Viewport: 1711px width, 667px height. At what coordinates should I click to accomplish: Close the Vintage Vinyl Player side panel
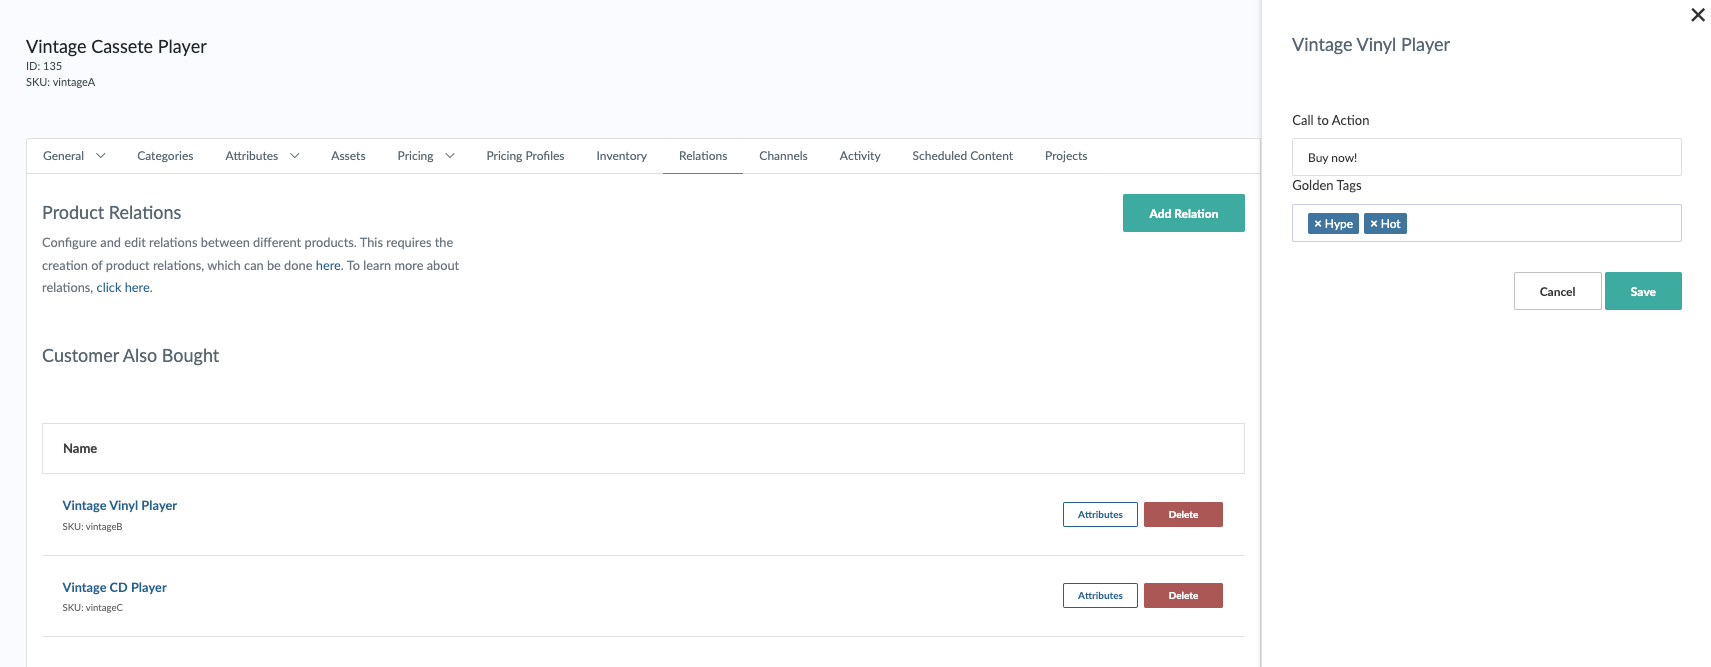1697,15
